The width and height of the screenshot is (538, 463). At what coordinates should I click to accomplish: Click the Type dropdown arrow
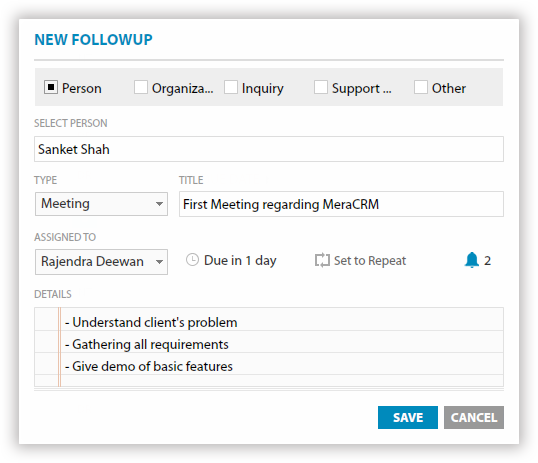pos(159,204)
